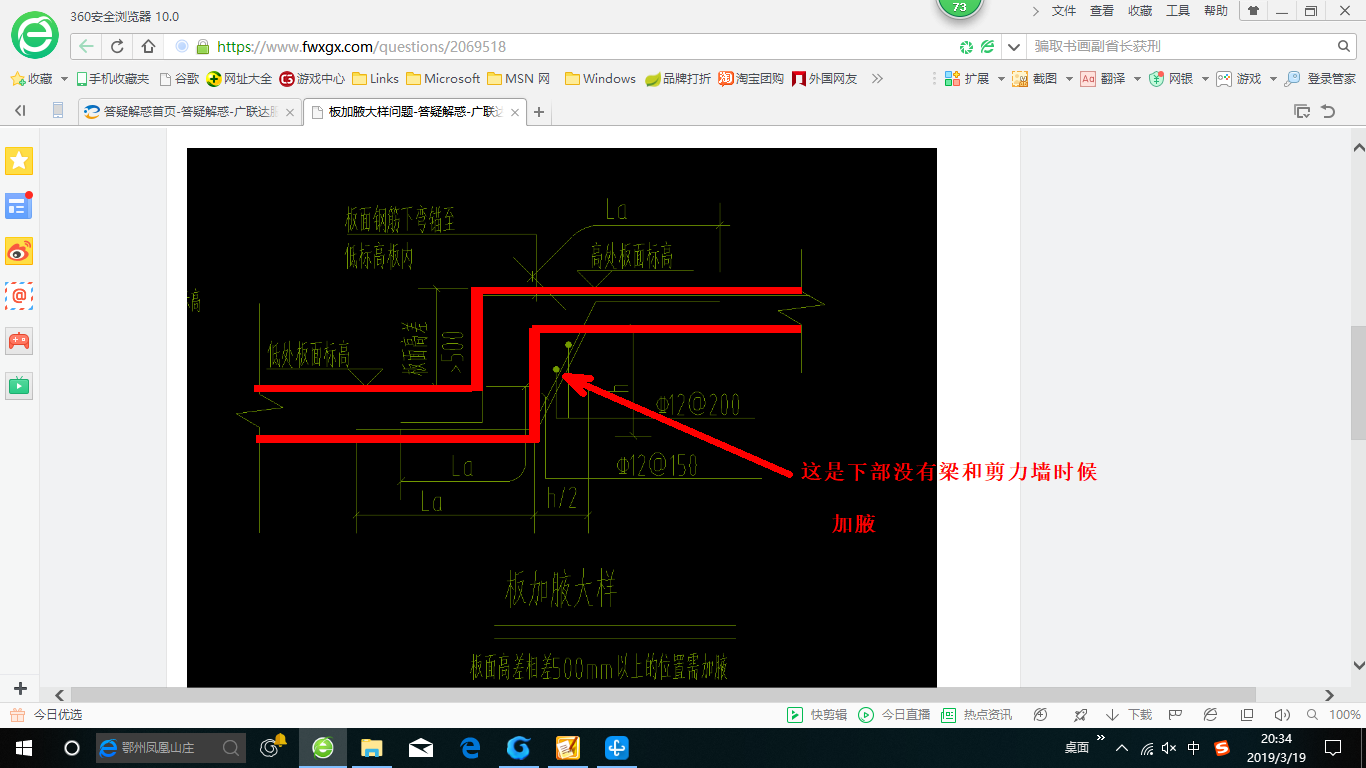Open the sidebar Weibo icon
The image size is (1366, 768).
click(19, 251)
